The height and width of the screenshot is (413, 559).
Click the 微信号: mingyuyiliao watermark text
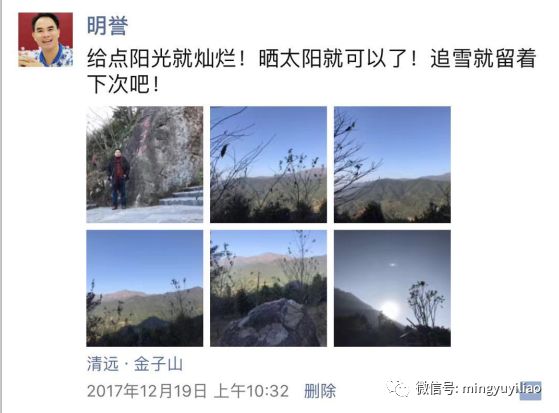(x=478, y=388)
